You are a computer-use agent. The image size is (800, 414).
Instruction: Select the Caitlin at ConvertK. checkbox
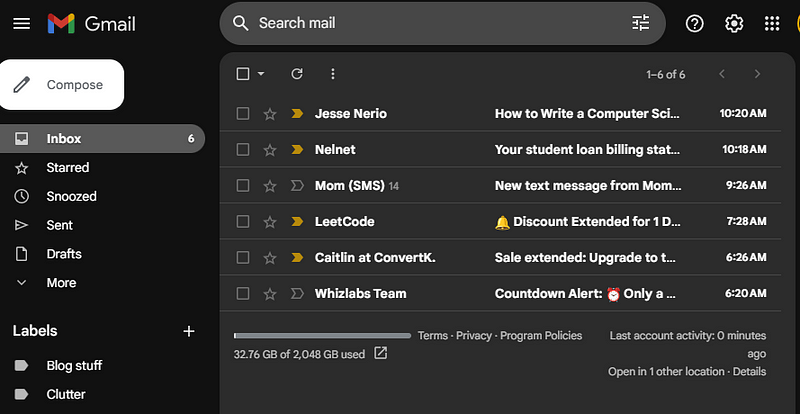(x=243, y=257)
